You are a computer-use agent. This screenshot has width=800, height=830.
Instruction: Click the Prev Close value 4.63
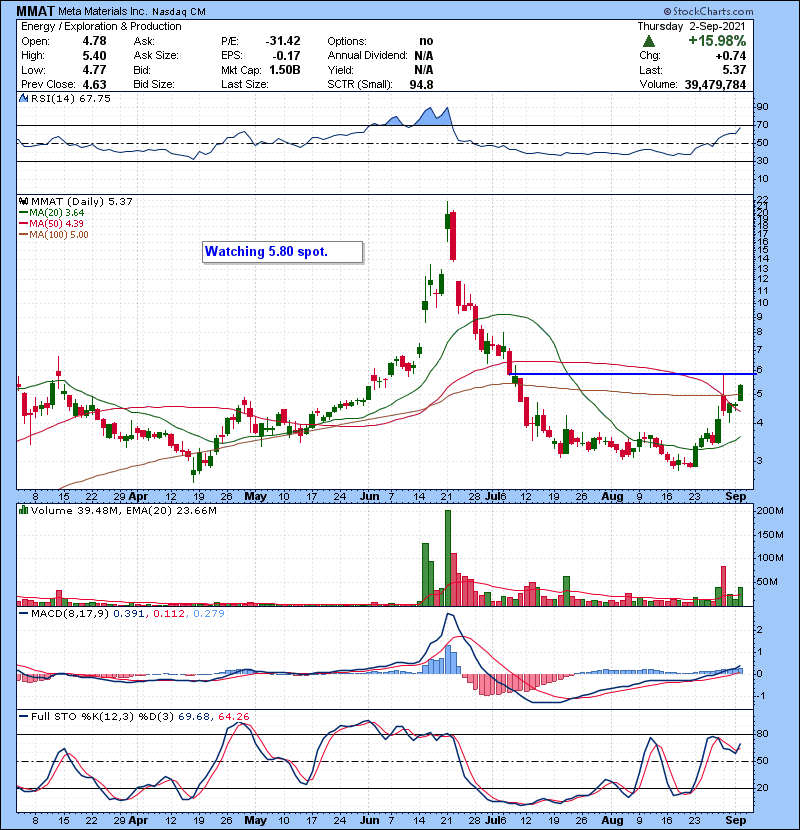pos(94,85)
